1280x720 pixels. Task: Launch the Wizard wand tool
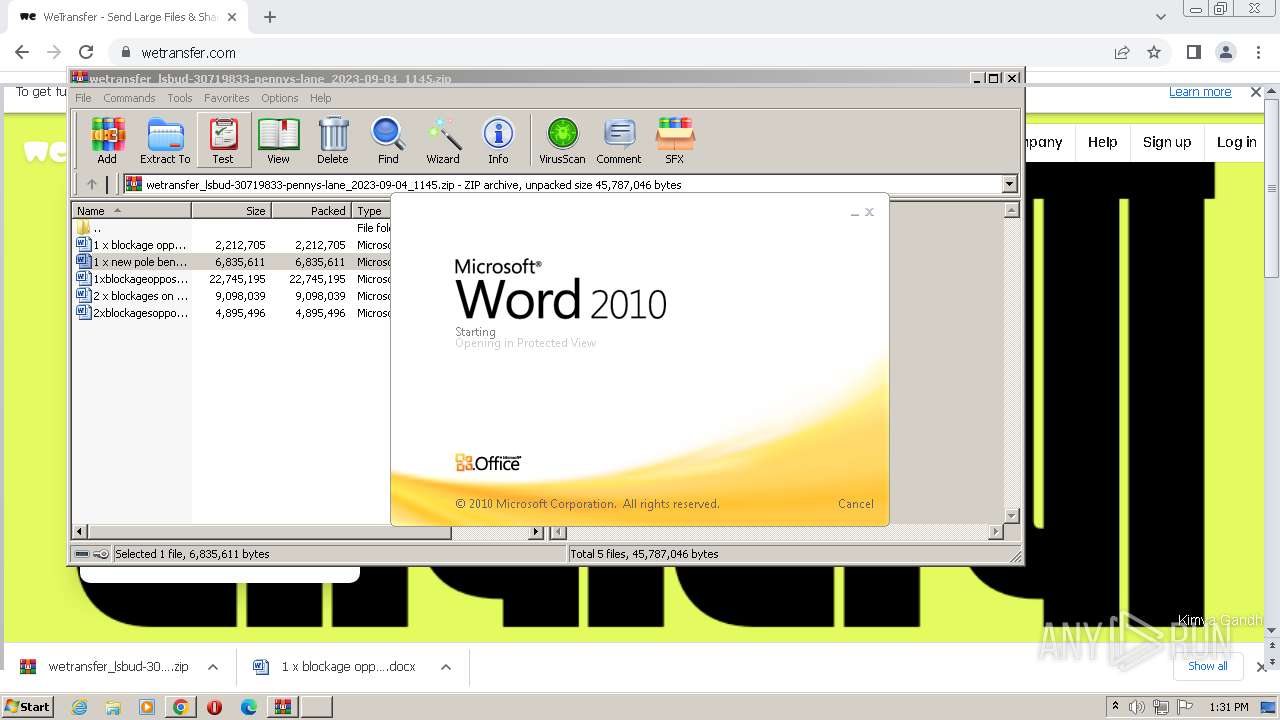443,140
